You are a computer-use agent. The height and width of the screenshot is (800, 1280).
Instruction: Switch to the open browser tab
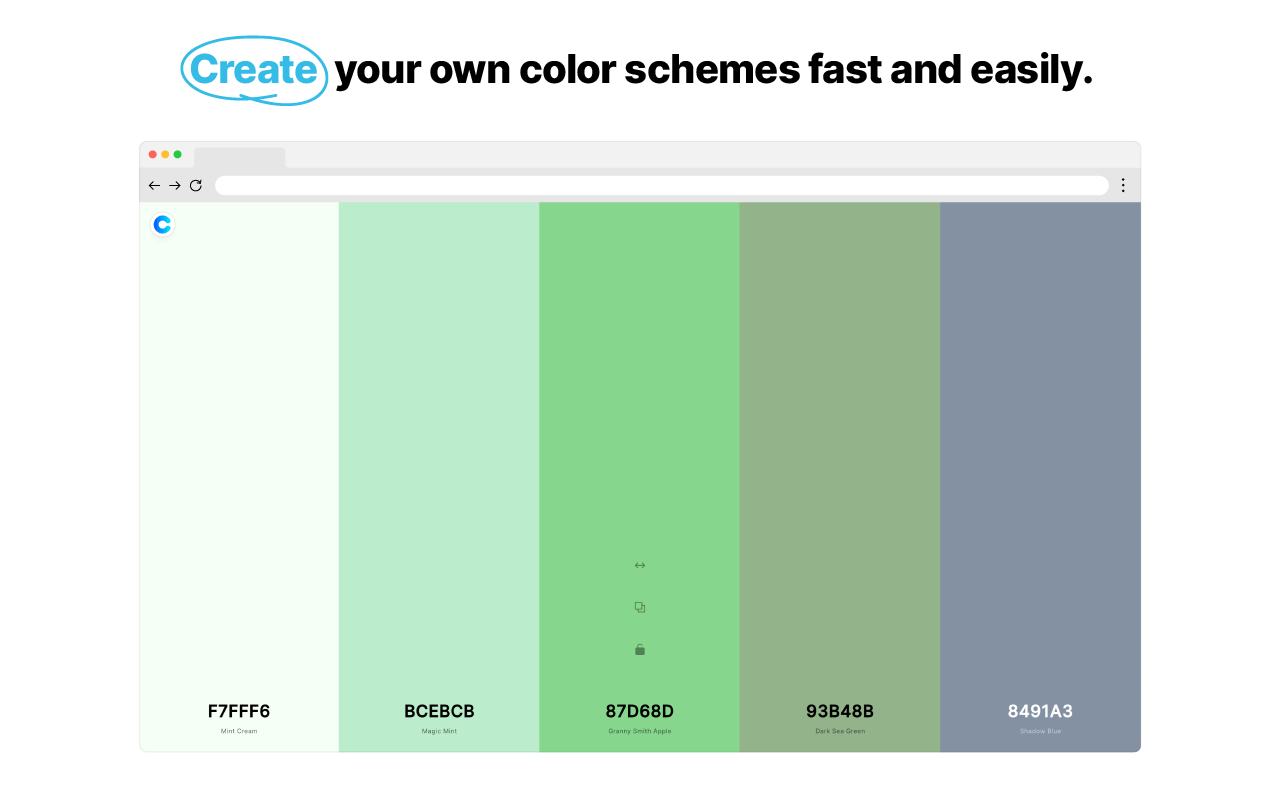[239, 157]
